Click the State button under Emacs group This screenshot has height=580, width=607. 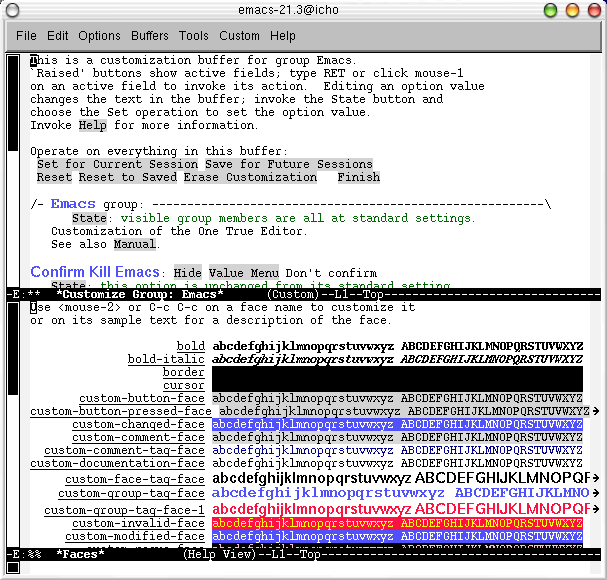(89, 218)
